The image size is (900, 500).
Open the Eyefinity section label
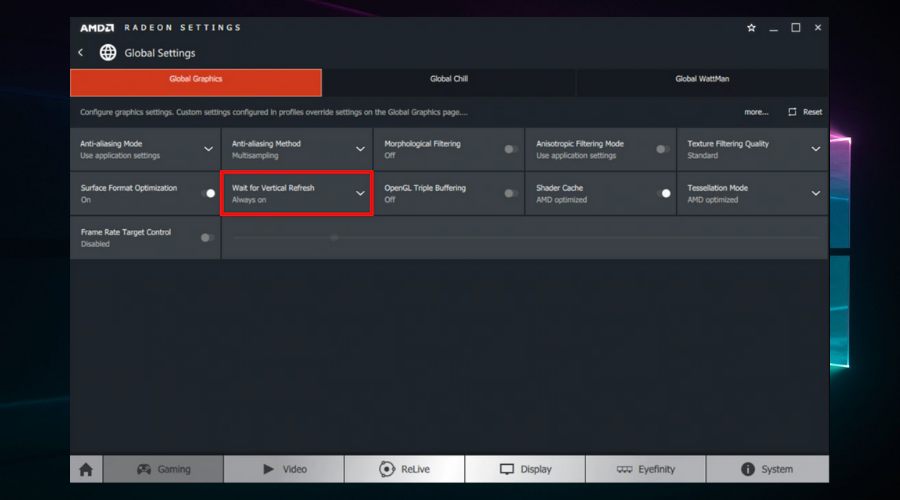coord(657,469)
